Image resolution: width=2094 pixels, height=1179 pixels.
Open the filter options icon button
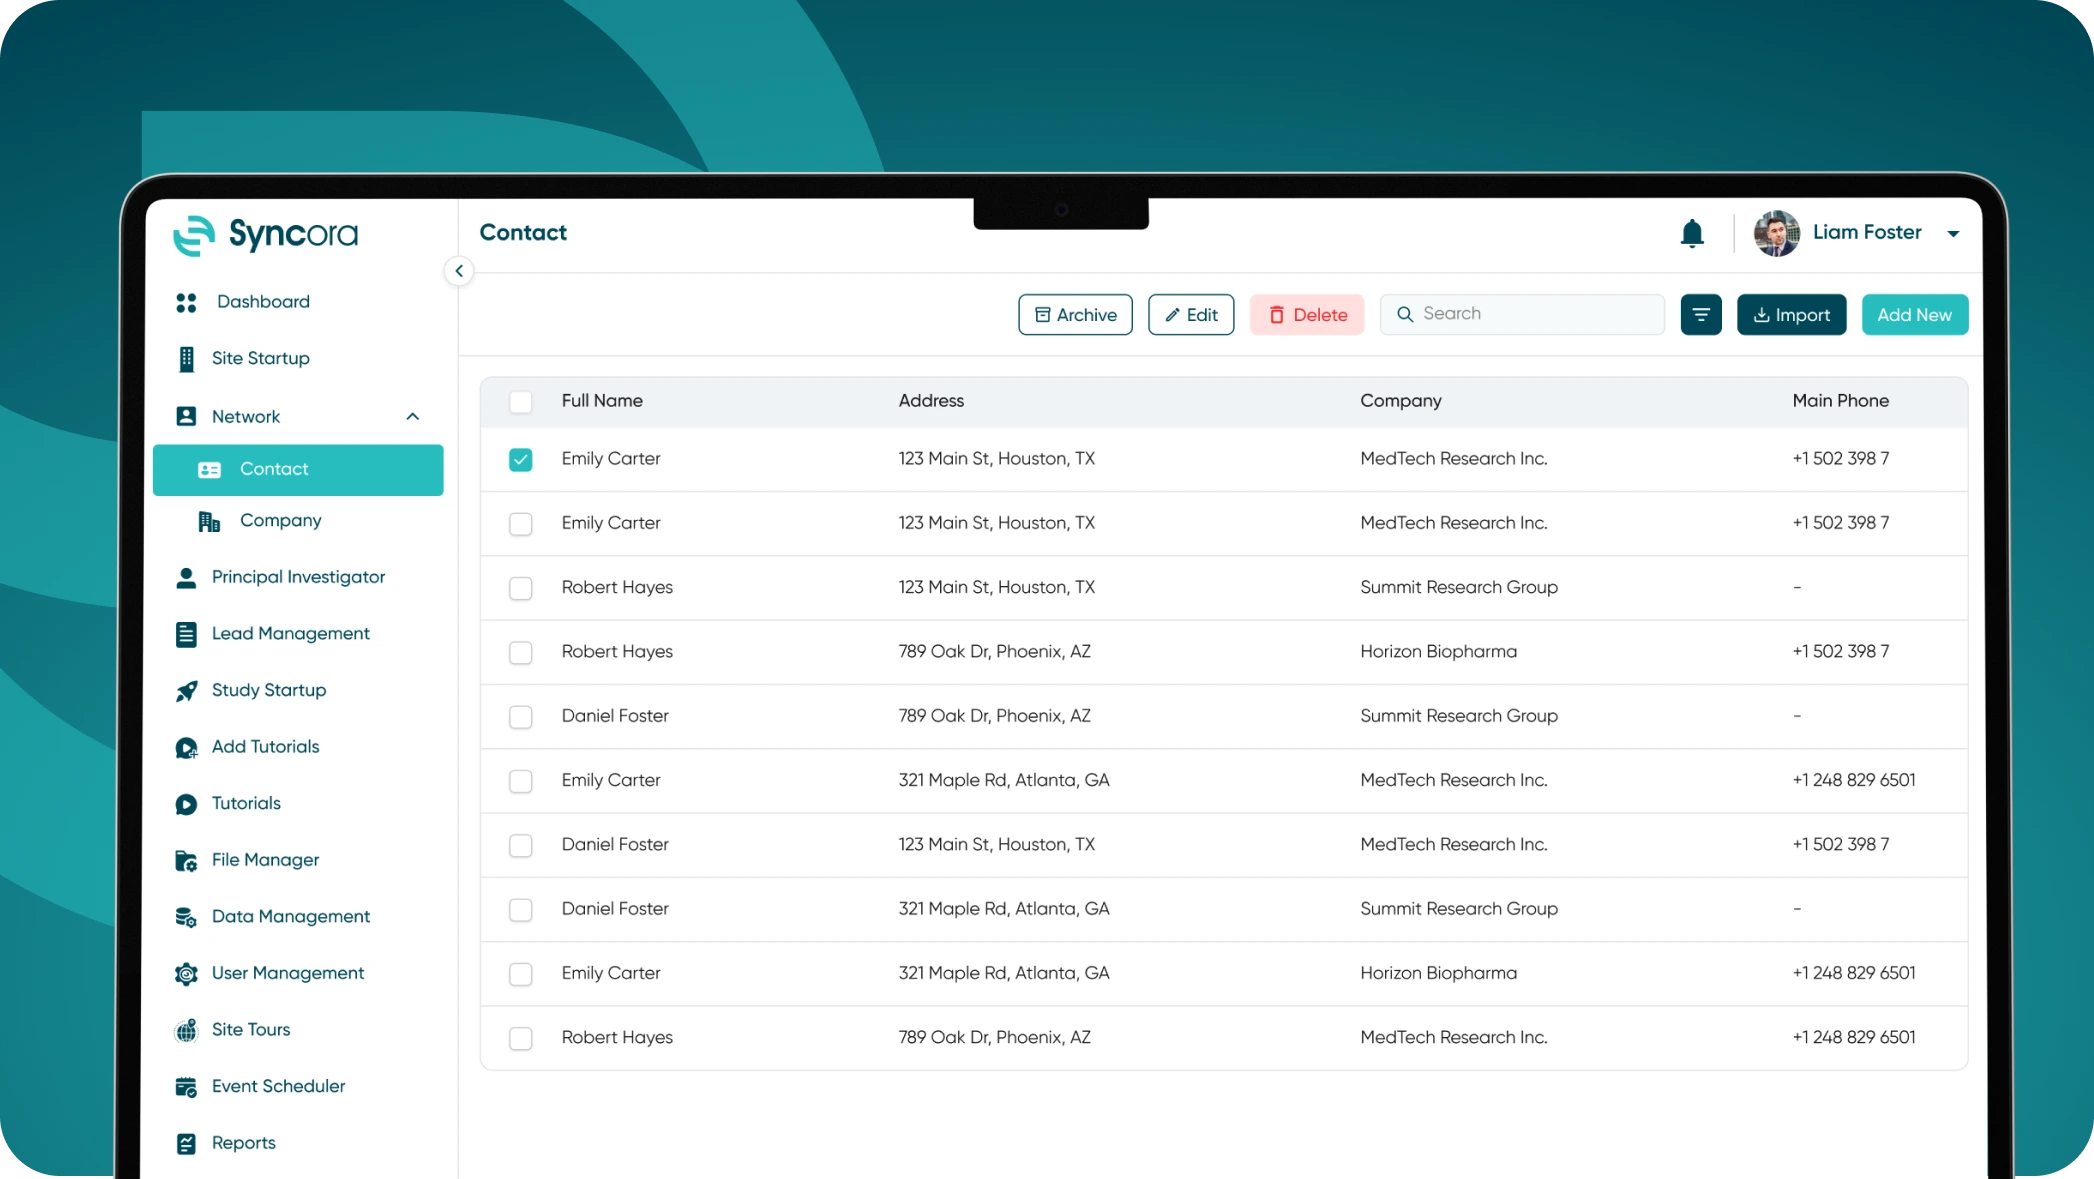1701,315
